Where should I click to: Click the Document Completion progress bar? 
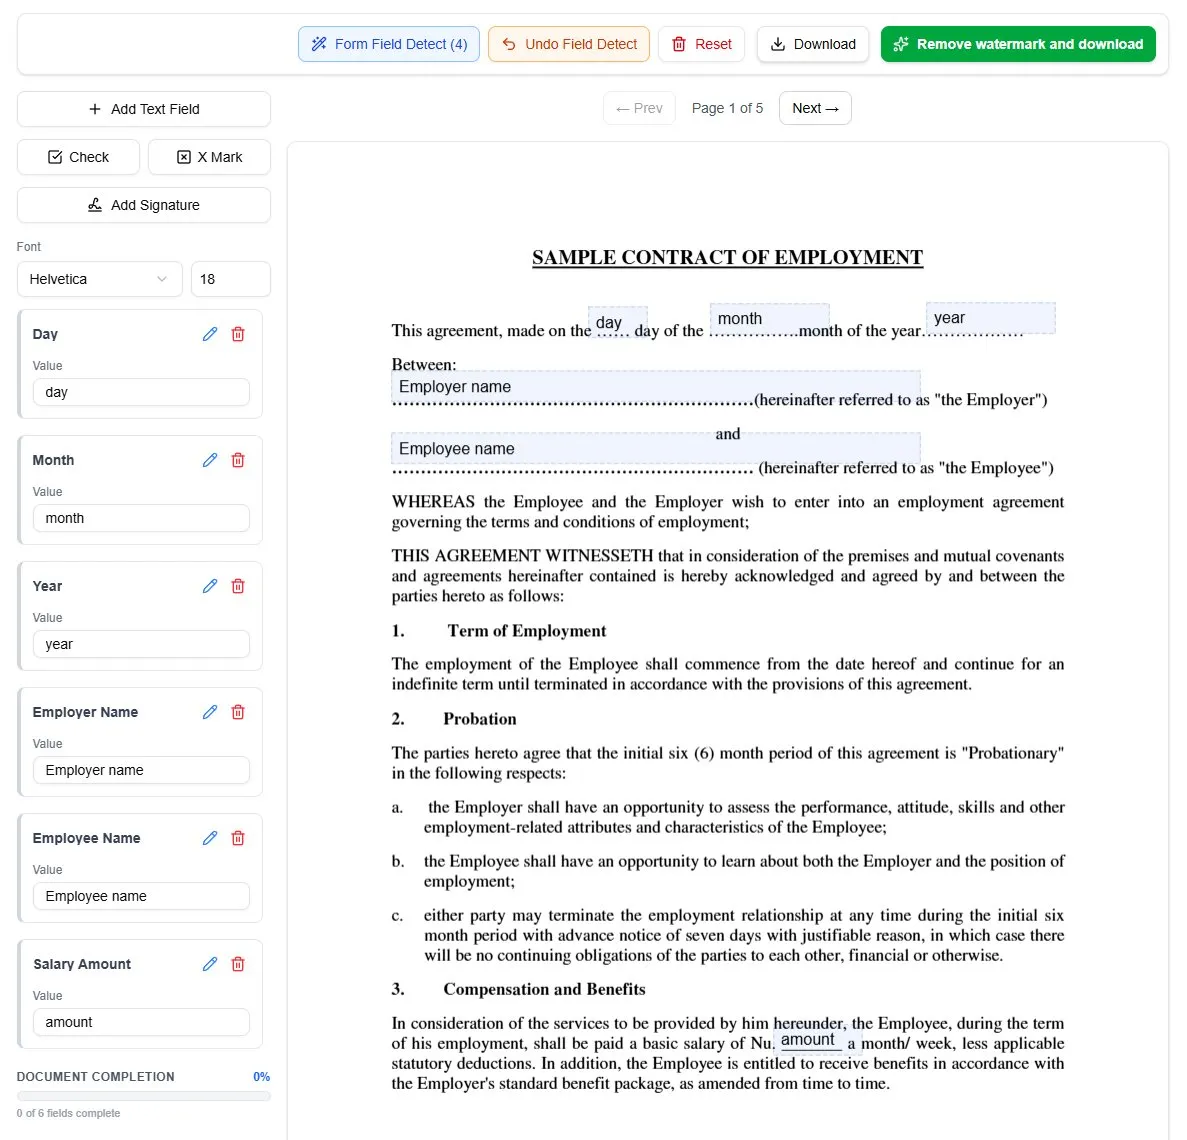(x=144, y=1095)
